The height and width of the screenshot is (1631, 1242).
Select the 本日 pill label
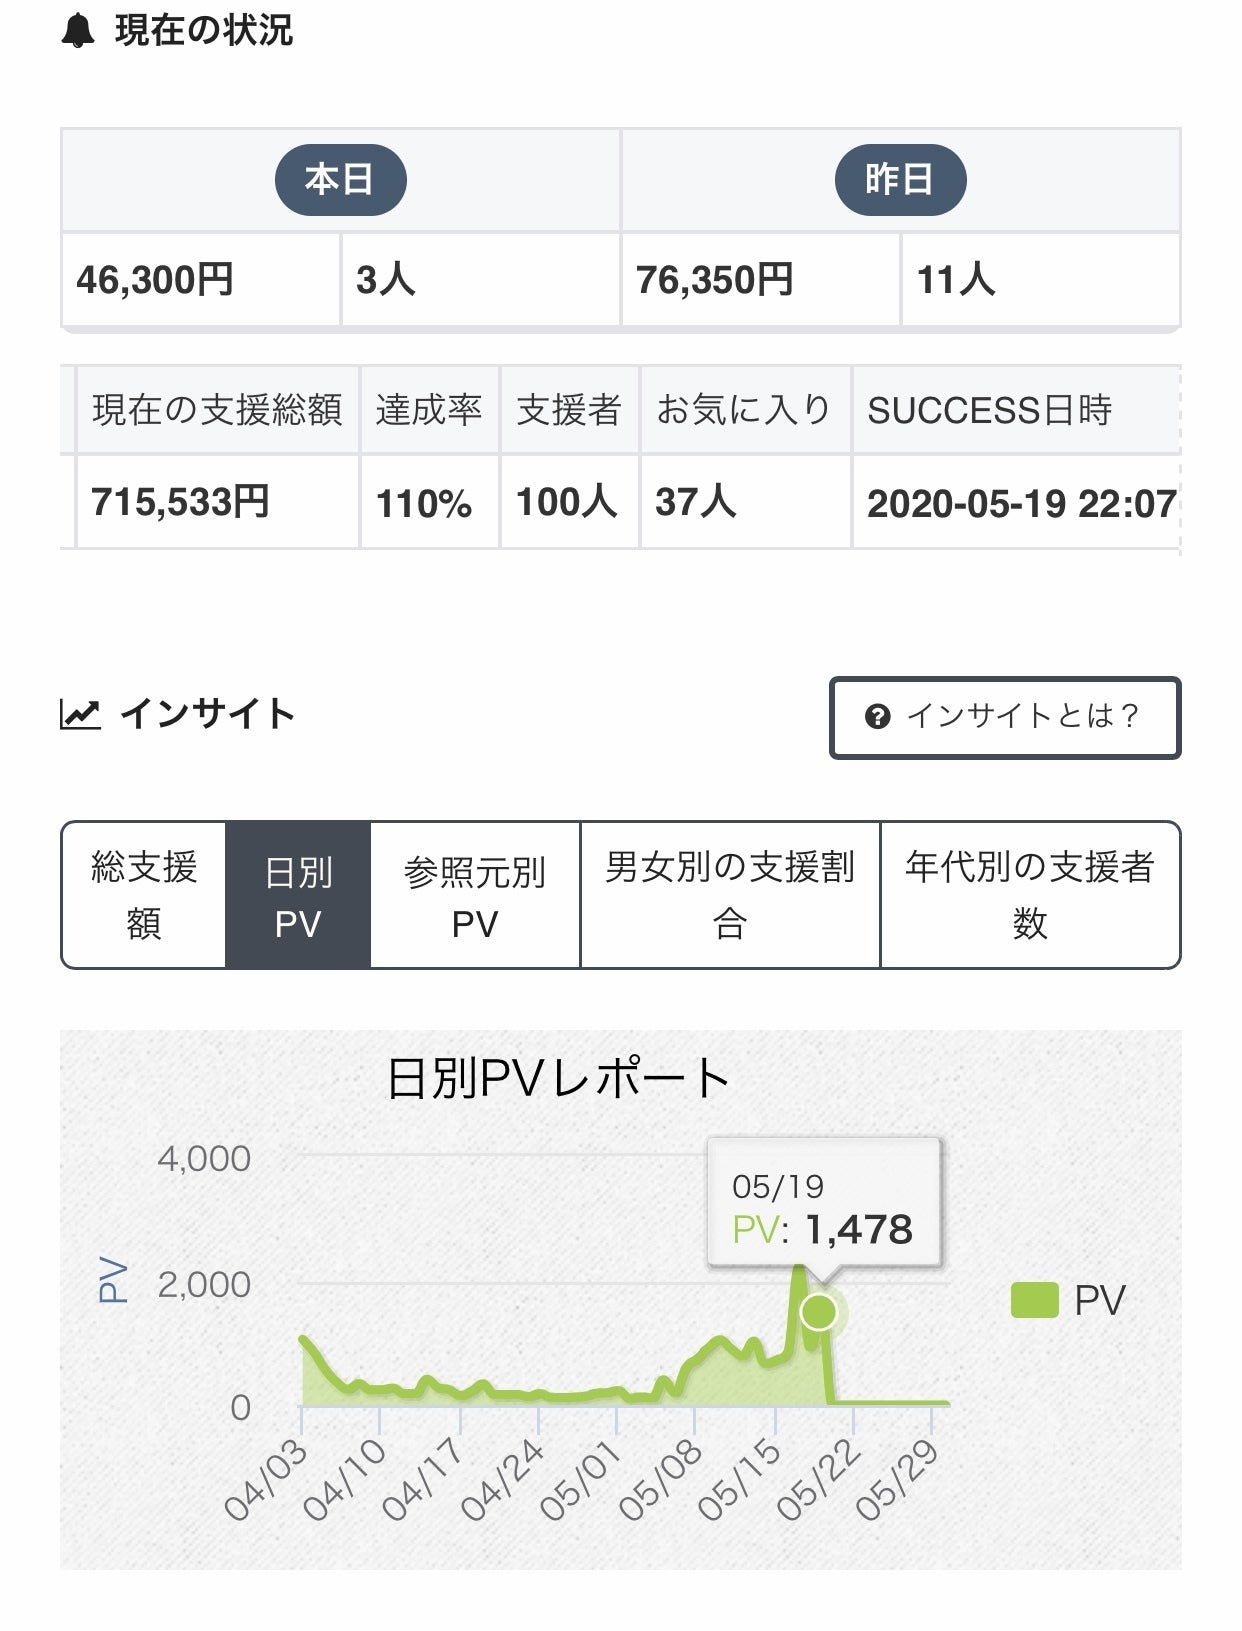point(340,180)
